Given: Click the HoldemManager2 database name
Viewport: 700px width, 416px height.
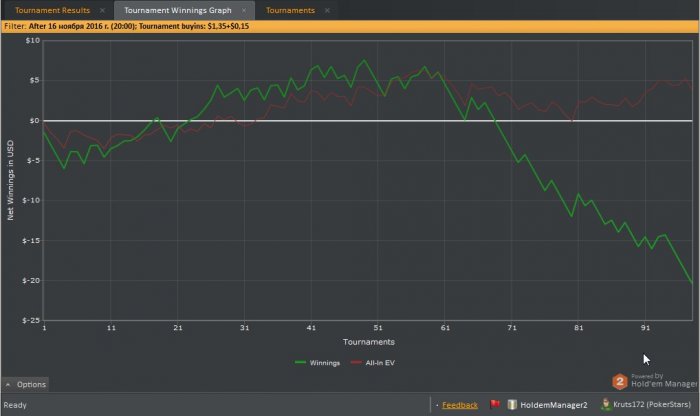Looking at the screenshot, I should point(554,405).
